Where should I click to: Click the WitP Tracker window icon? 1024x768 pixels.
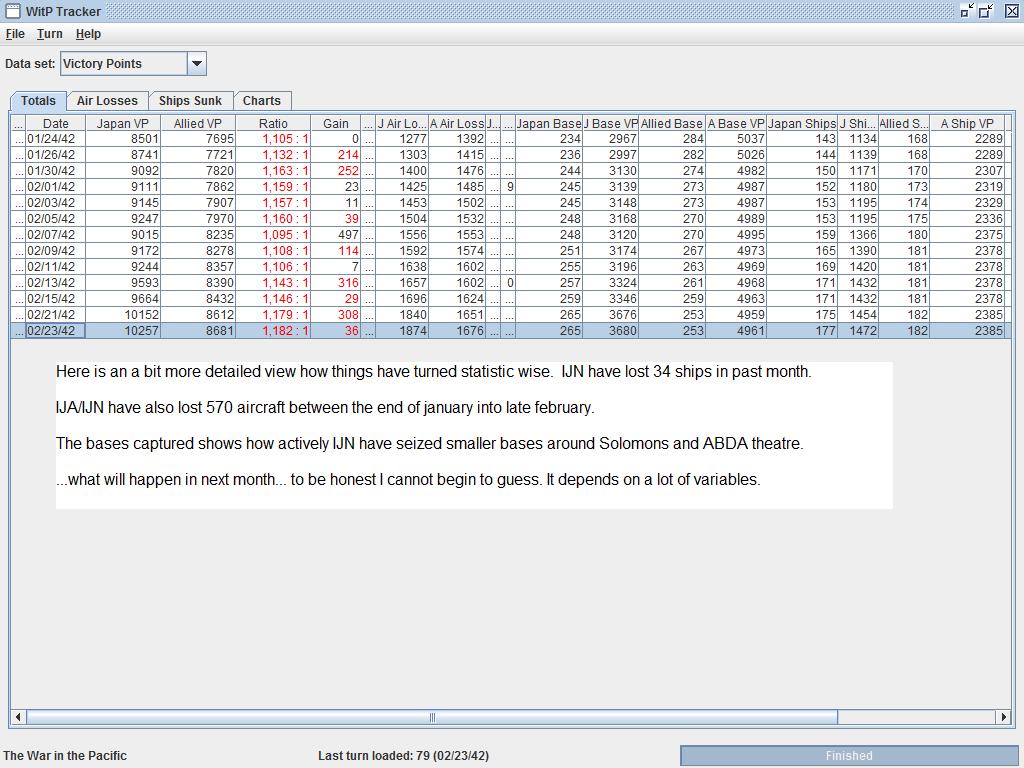click(12, 11)
